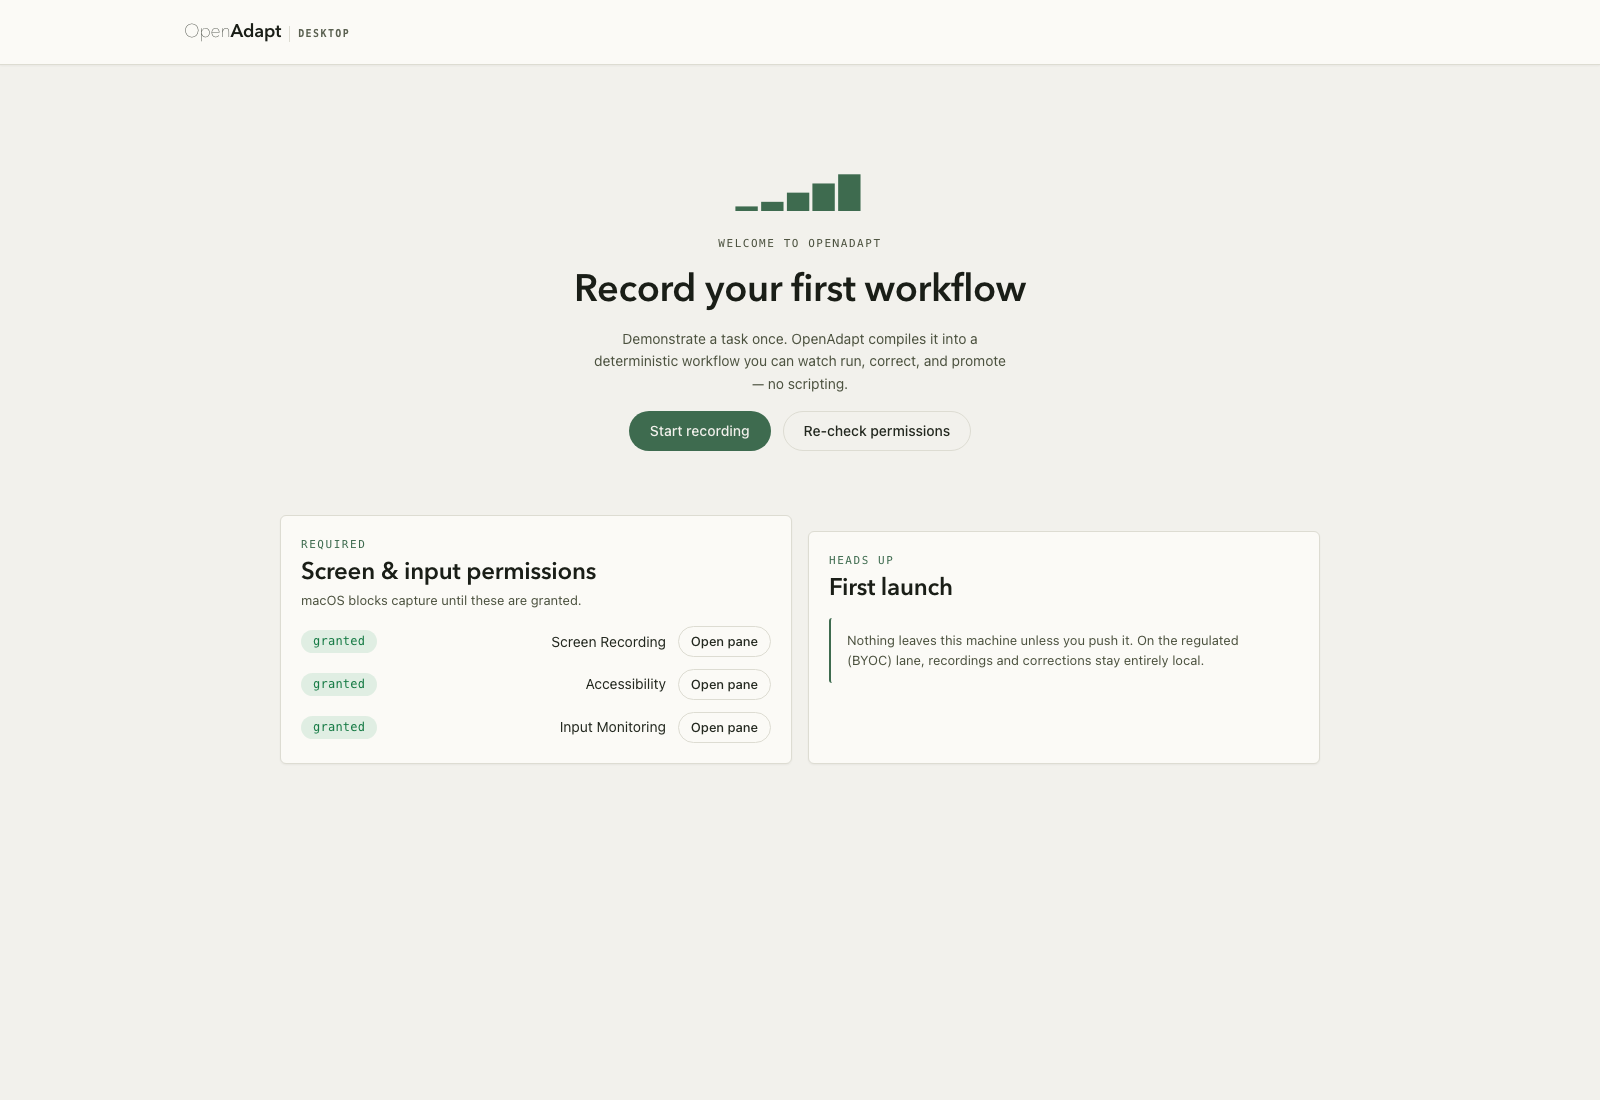Click the 'HEADS UP' label
This screenshot has width=1600, height=1100.
click(861, 560)
